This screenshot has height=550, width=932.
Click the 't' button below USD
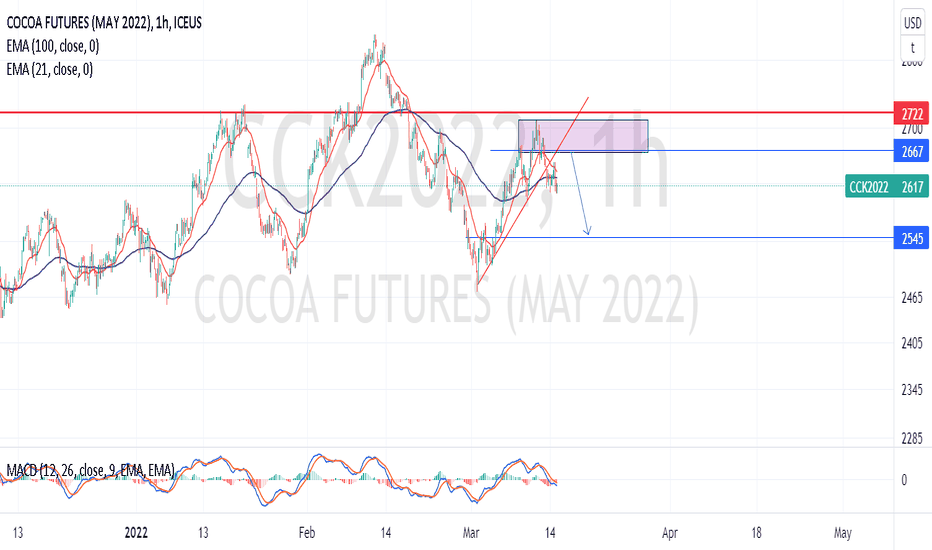(x=912, y=48)
